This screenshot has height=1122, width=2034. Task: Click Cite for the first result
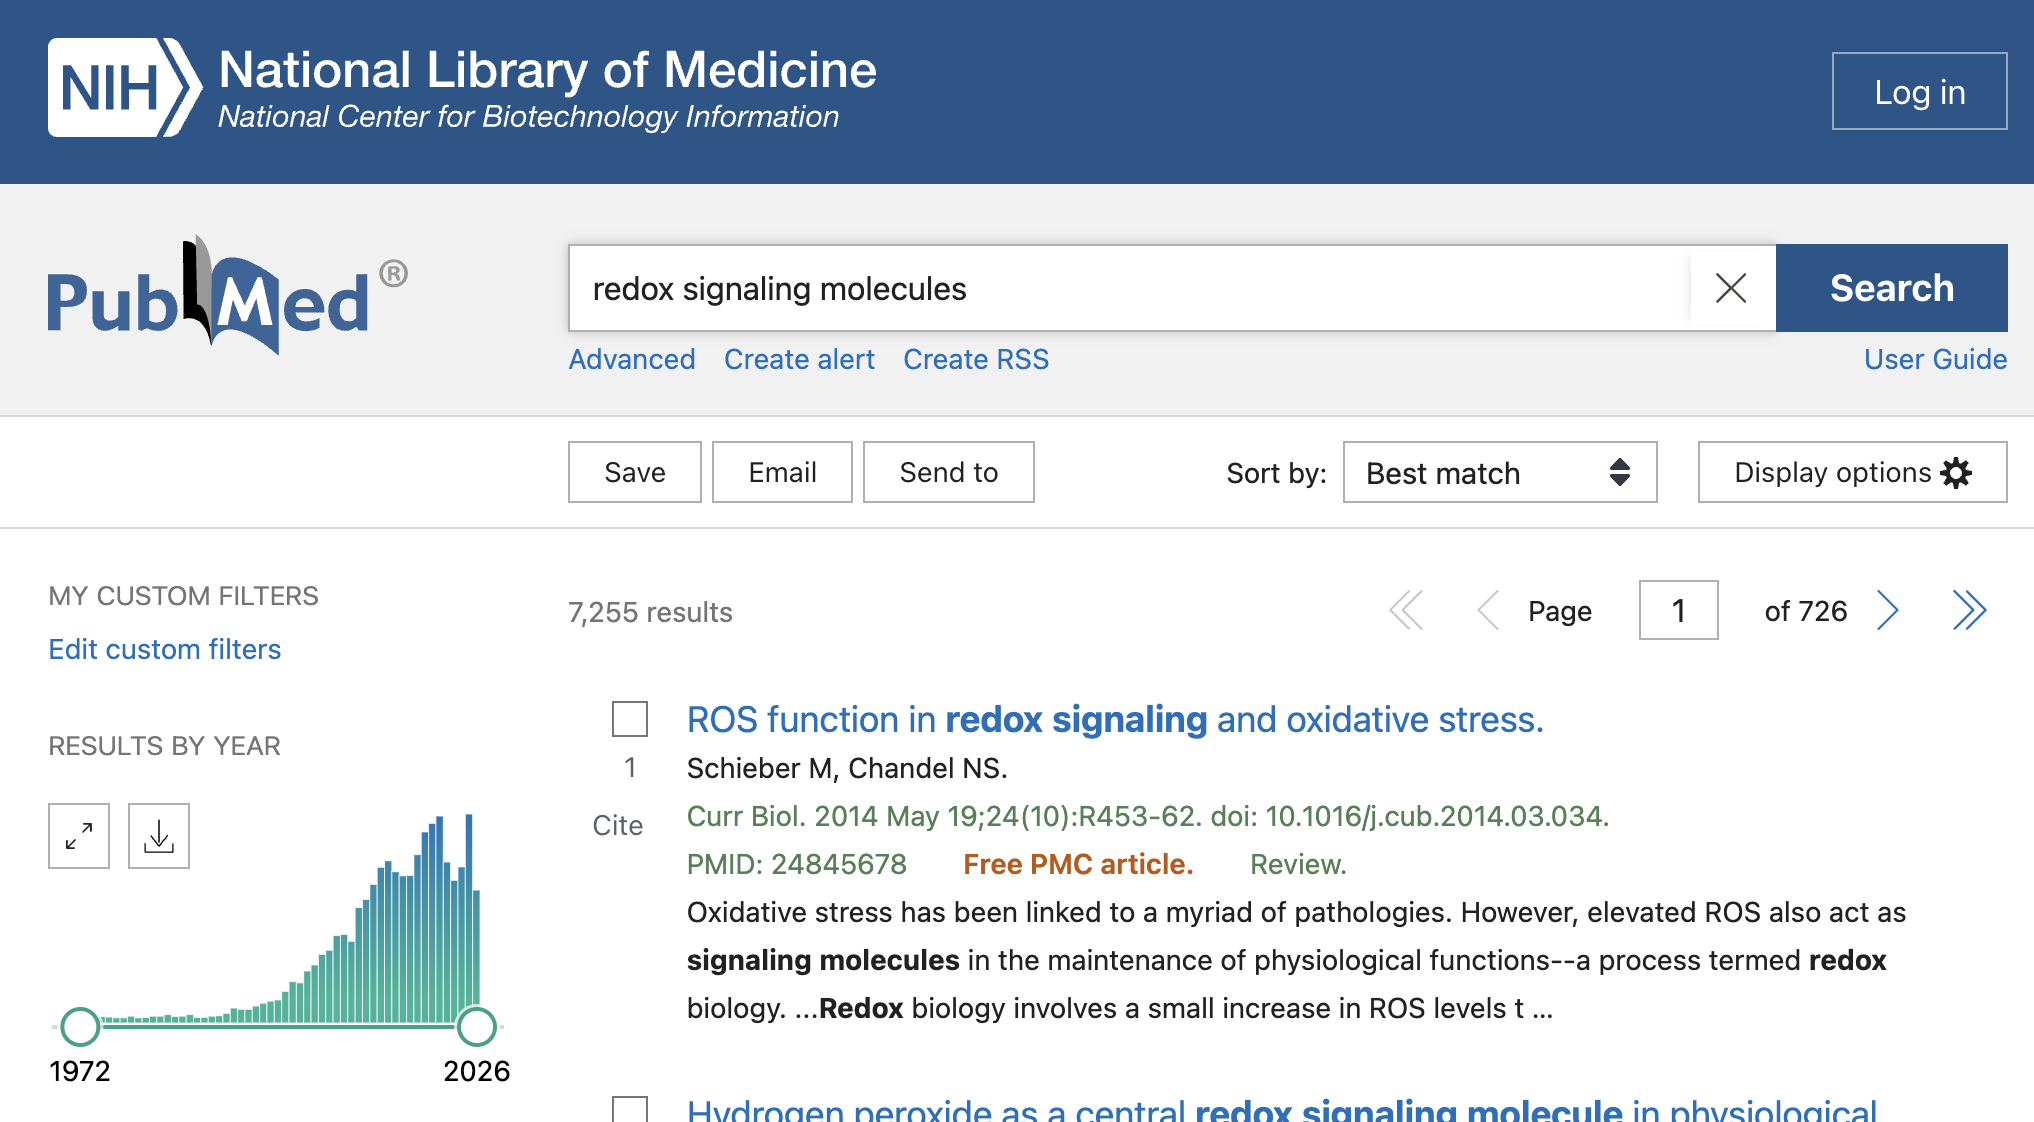[x=617, y=825]
